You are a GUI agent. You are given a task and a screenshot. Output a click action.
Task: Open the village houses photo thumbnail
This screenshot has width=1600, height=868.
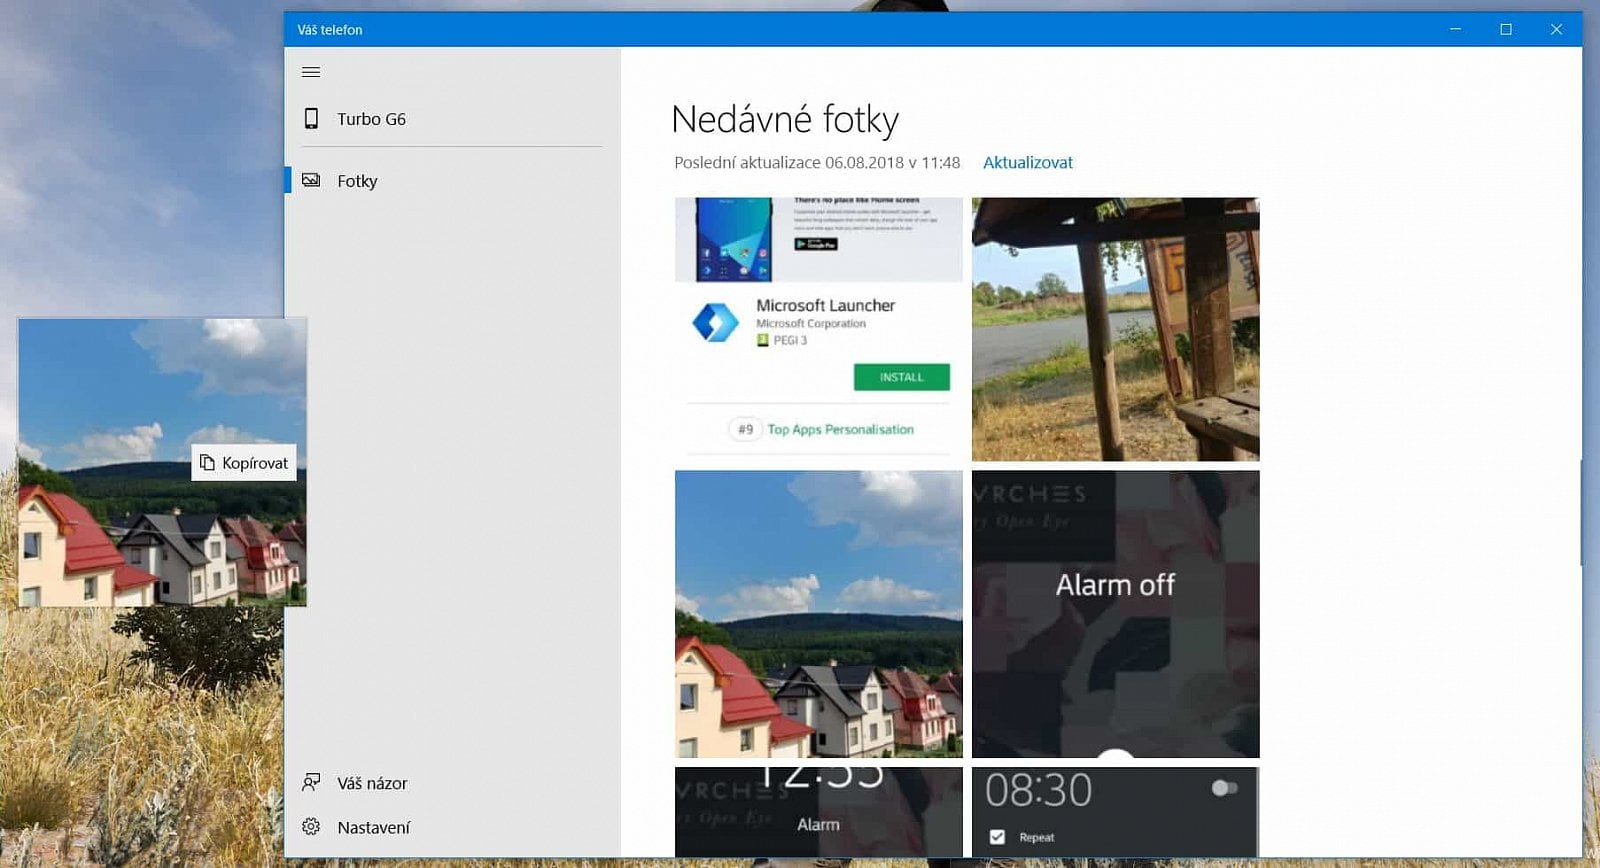[818, 614]
